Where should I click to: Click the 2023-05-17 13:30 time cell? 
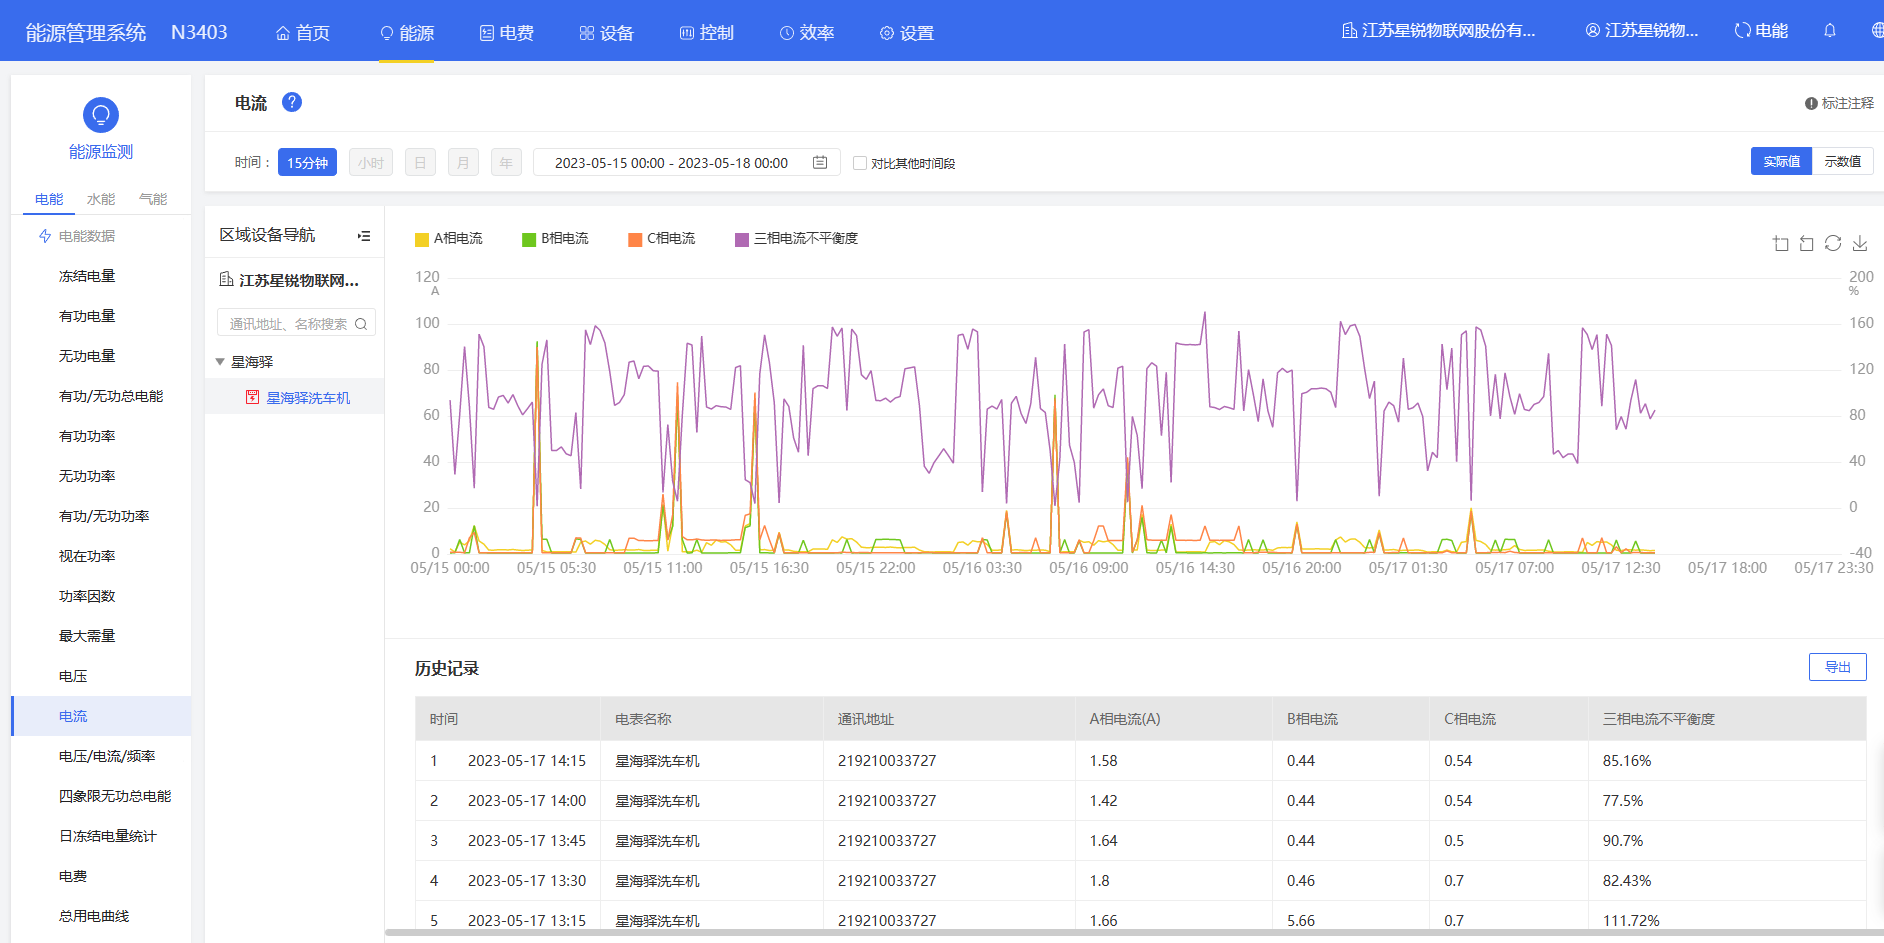pyautogui.click(x=527, y=881)
